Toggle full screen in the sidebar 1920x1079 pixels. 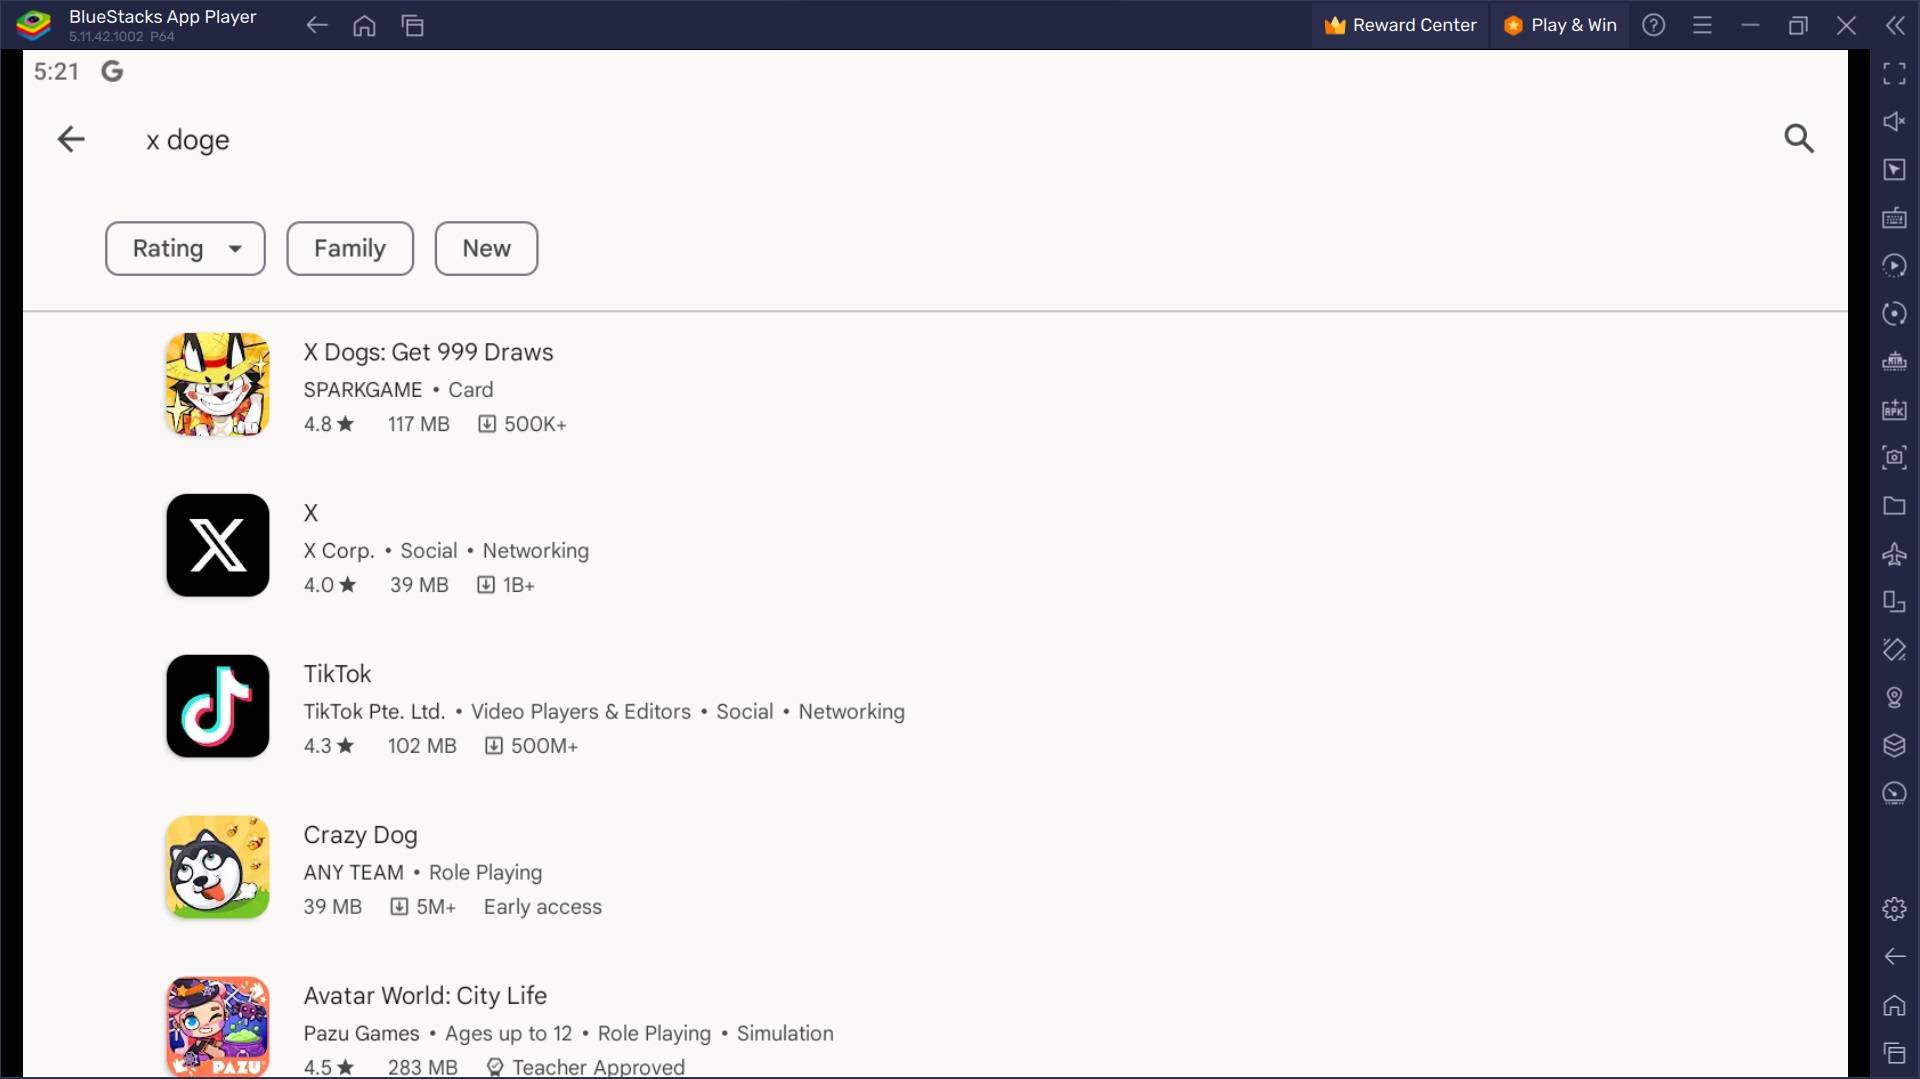tap(1894, 73)
